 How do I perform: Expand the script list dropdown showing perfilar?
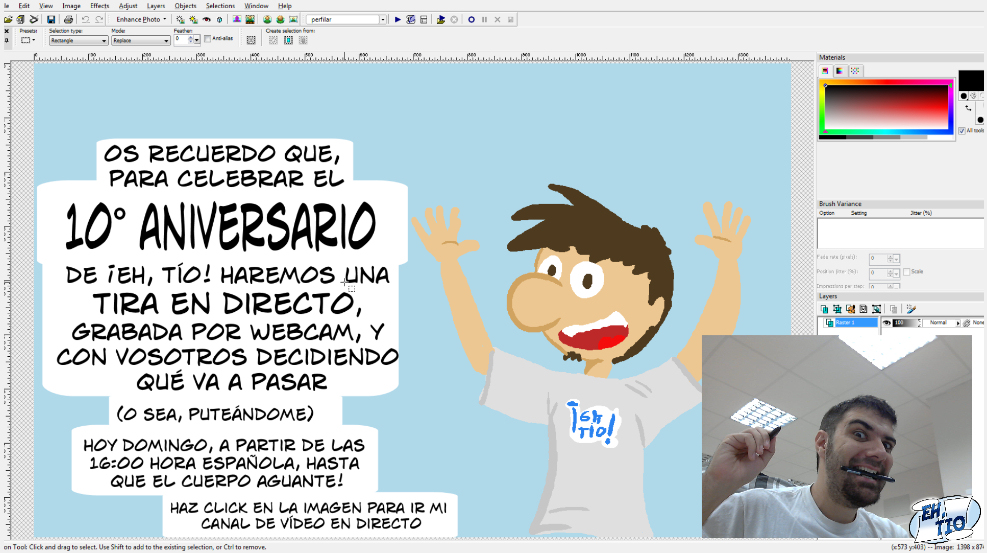(x=382, y=19)
